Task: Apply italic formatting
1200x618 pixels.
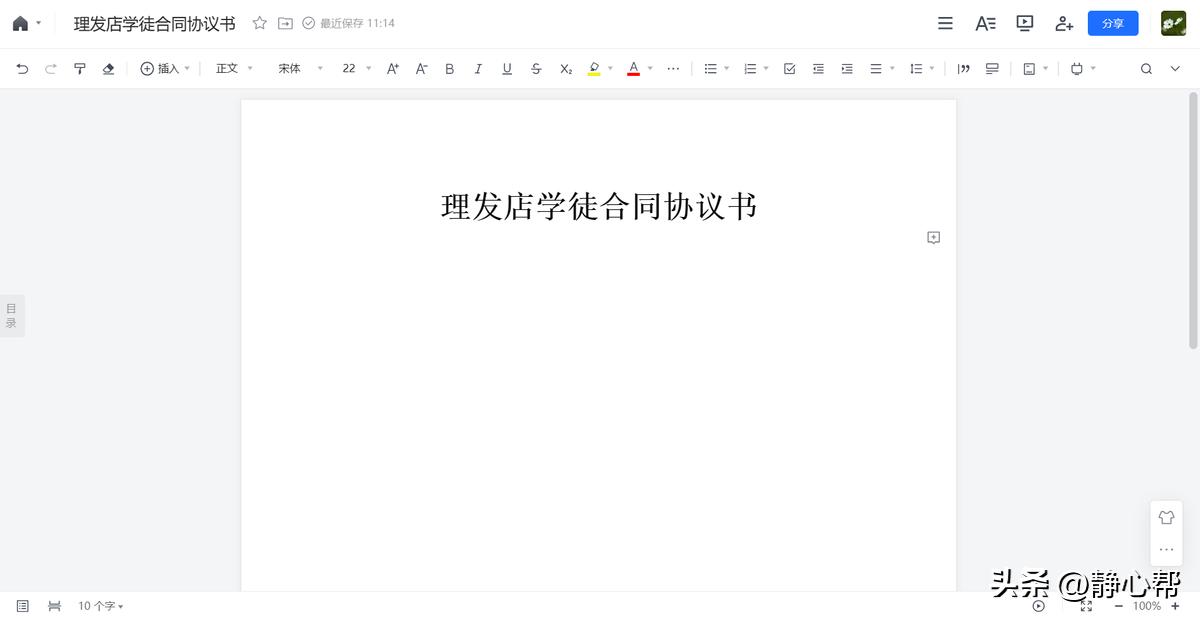Action: (x=478, y=68)
